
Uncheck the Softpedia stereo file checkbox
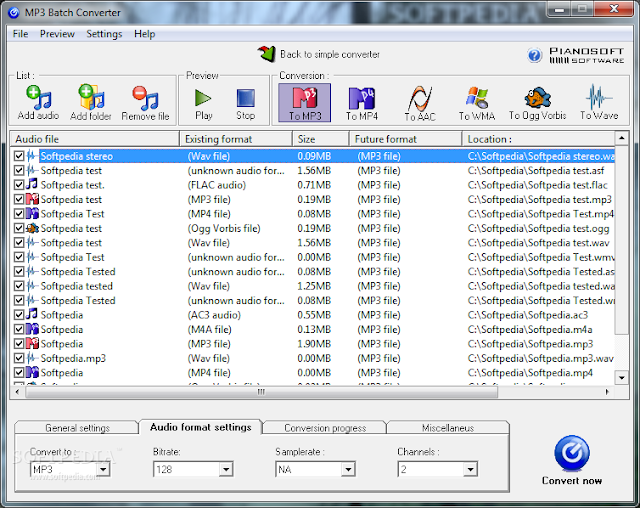click(x=19, y=156)
